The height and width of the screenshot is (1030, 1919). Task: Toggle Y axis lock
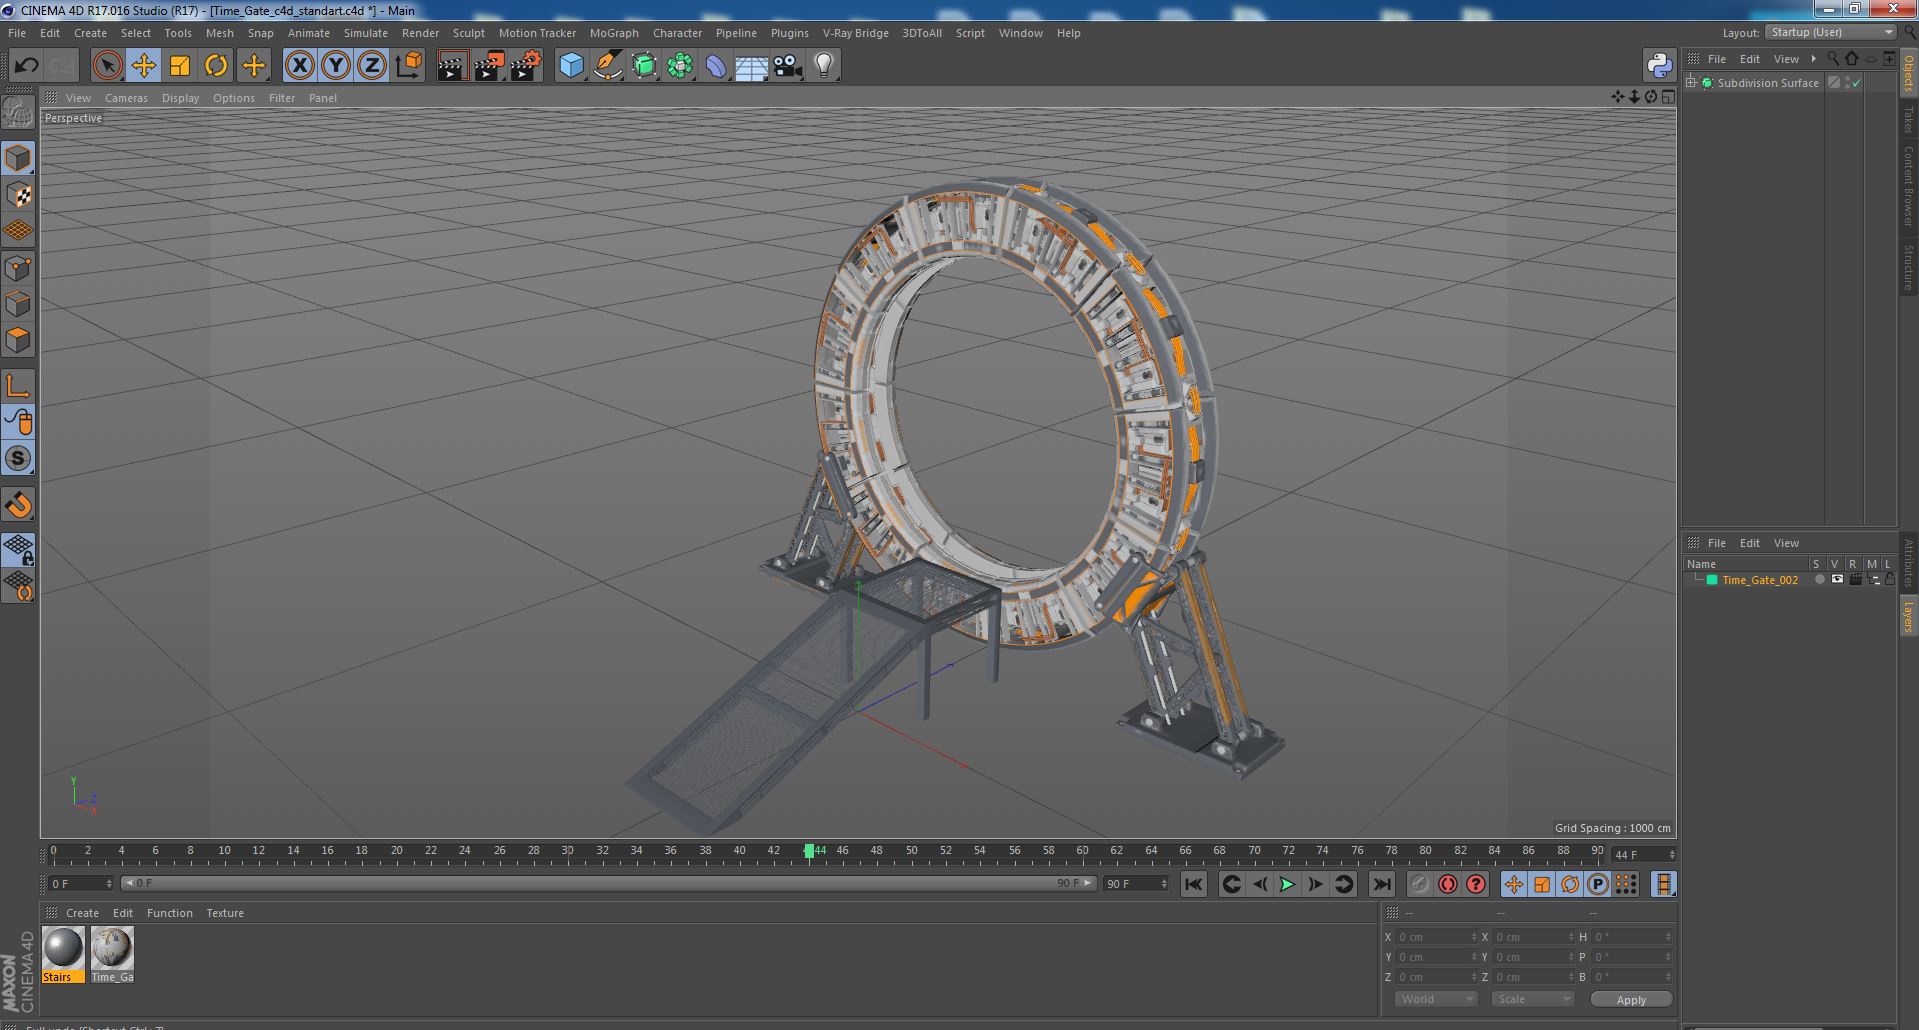(336, 66)
